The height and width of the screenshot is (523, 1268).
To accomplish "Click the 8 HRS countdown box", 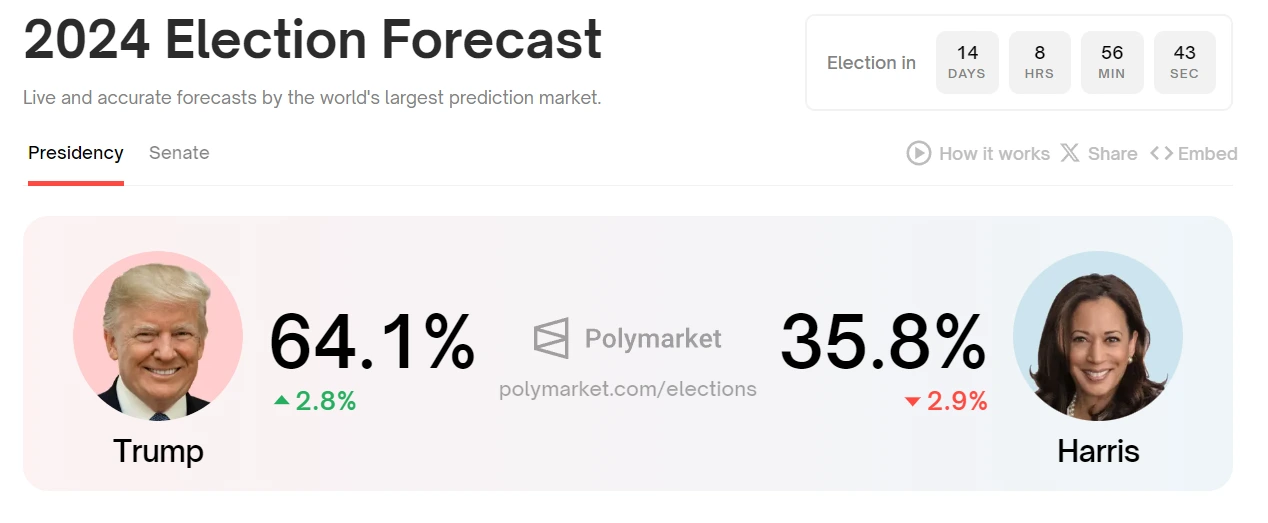I will (1039, 62).
